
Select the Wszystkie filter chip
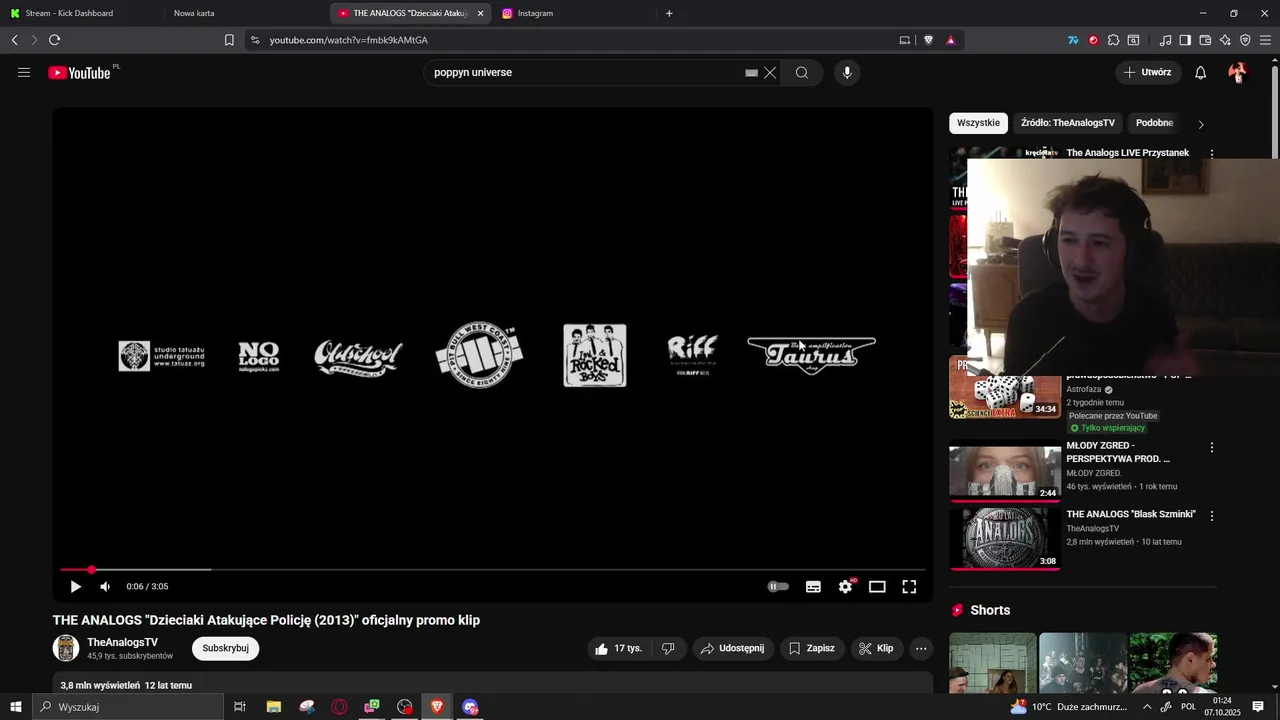tap(978, 123)
